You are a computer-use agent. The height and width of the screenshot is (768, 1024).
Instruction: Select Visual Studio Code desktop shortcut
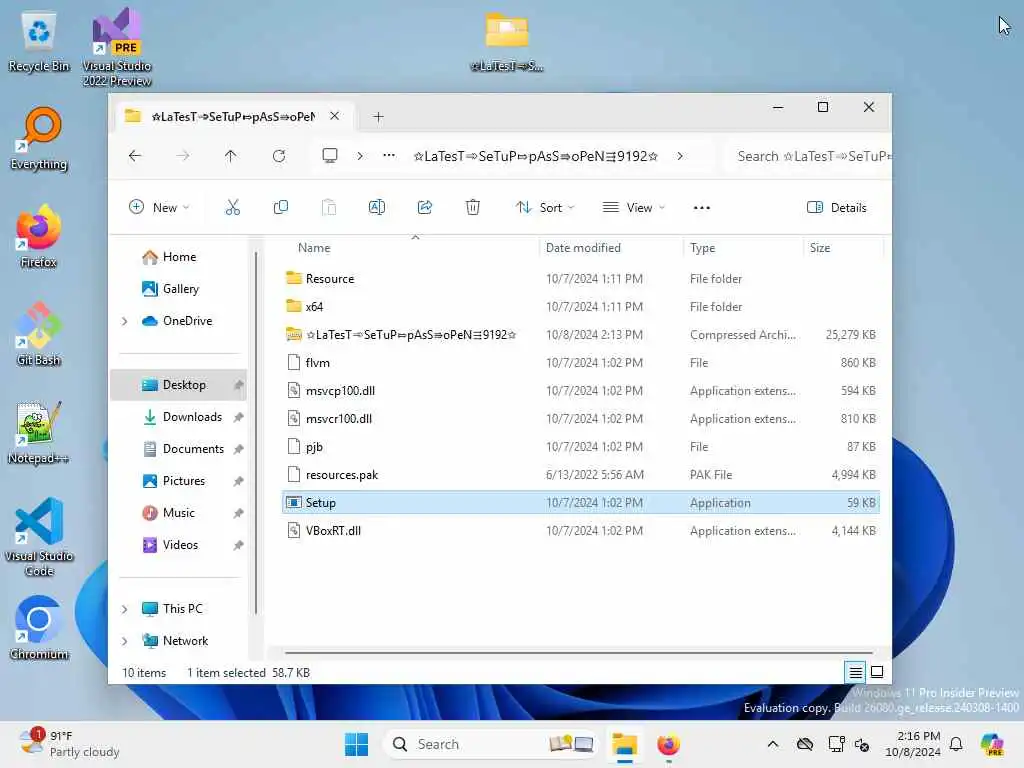point(39,537)
